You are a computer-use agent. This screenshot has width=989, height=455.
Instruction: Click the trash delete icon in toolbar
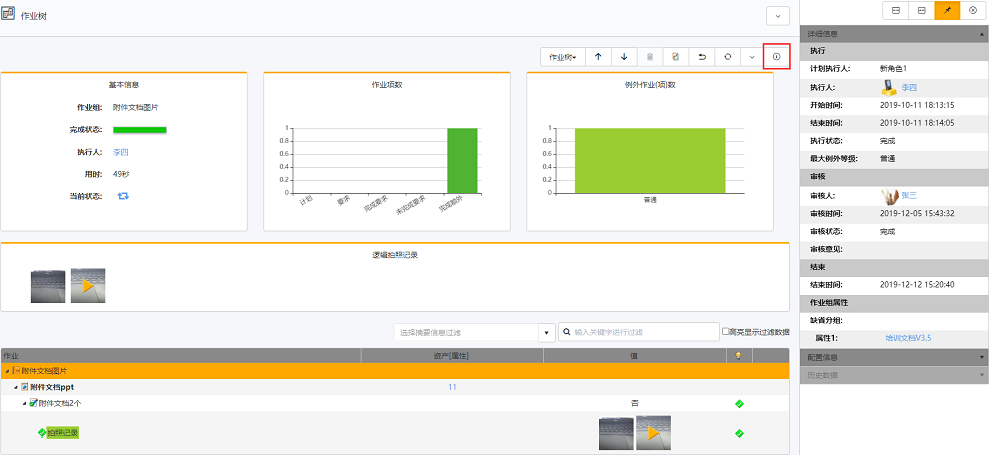click(x=650, y=57)
